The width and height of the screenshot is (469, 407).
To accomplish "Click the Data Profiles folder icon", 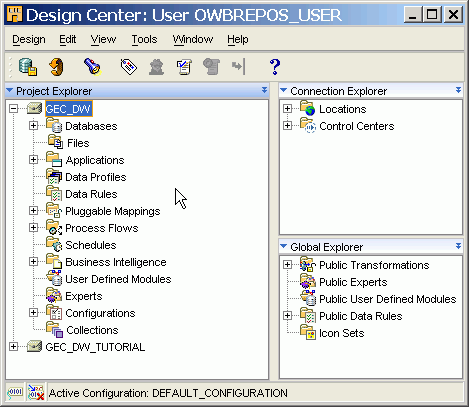I will tap(54, 177).
